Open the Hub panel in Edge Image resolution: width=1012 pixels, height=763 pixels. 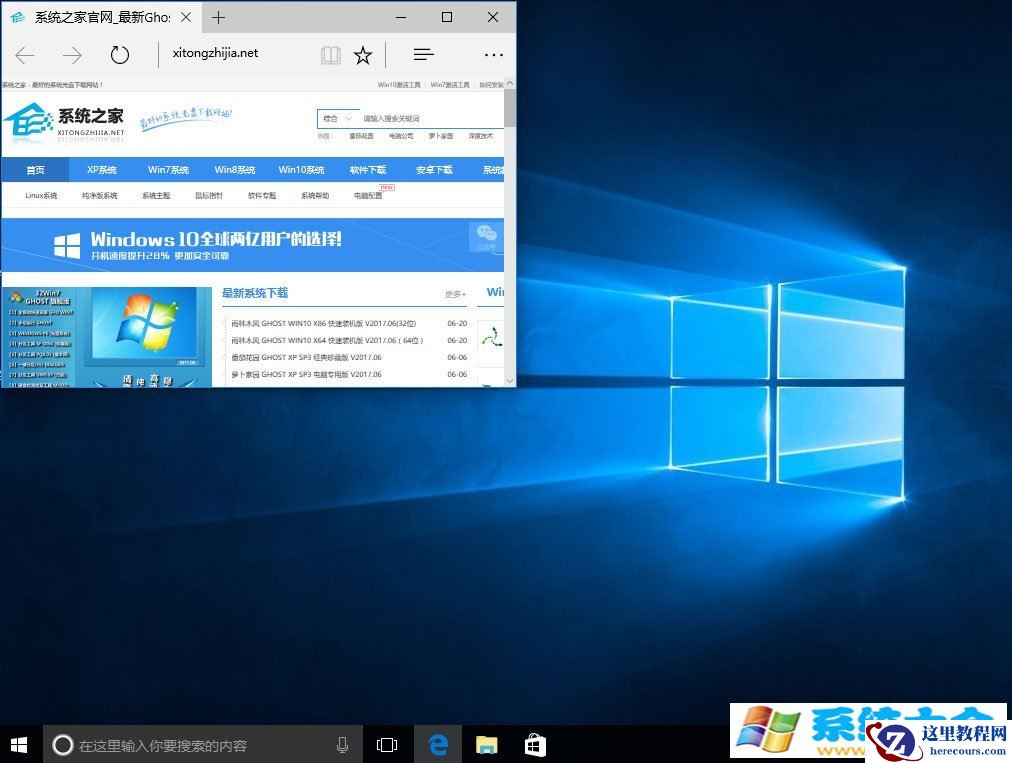point(422,54)
